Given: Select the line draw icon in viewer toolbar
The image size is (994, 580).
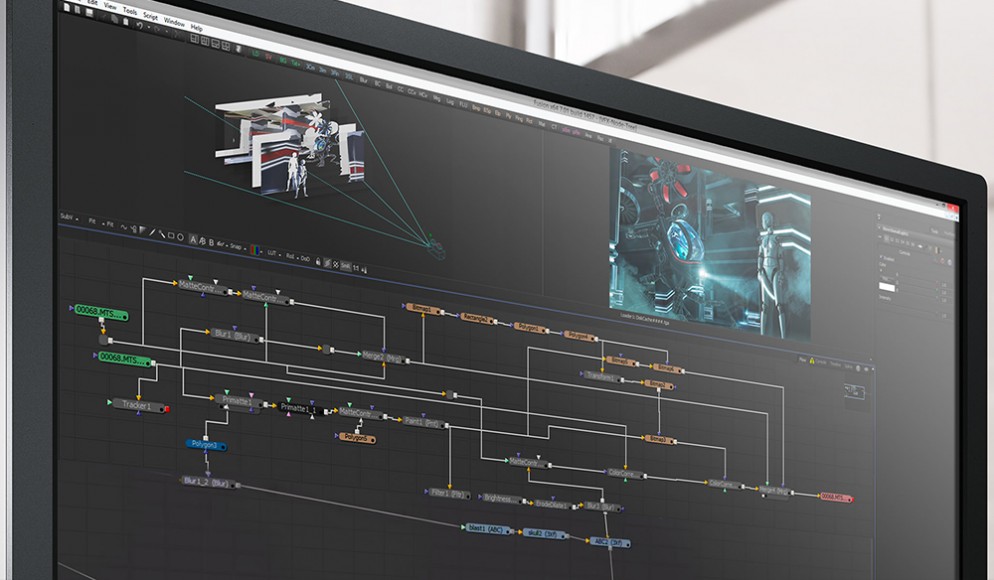Looking at the screenshot, I should (152, 231).
